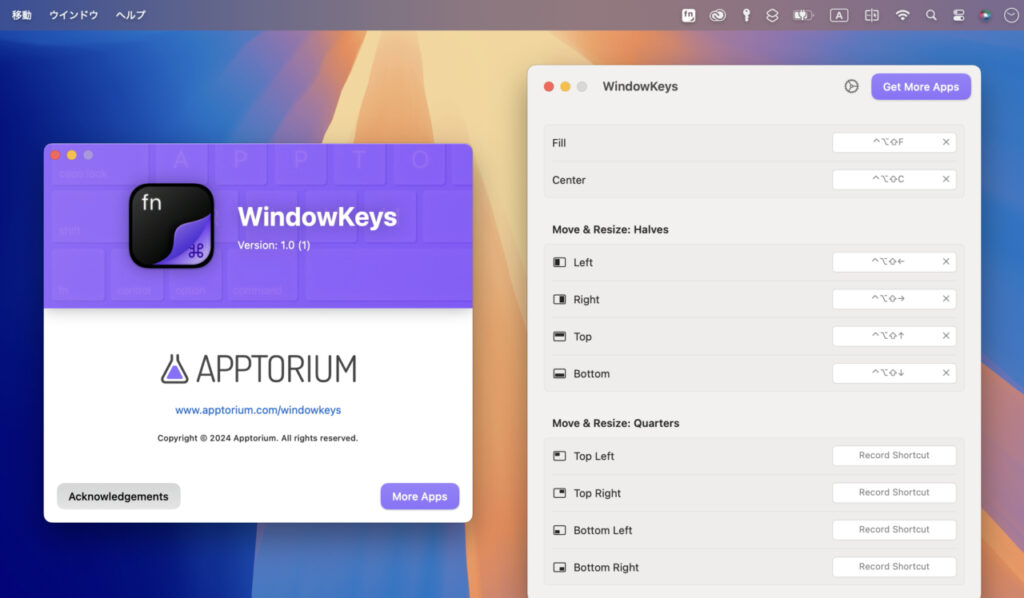Image resolution: width=1024 pixels, height=598 pixels.
Task: Click the WindowKeys app icon in About window
Action: (171, 226)
